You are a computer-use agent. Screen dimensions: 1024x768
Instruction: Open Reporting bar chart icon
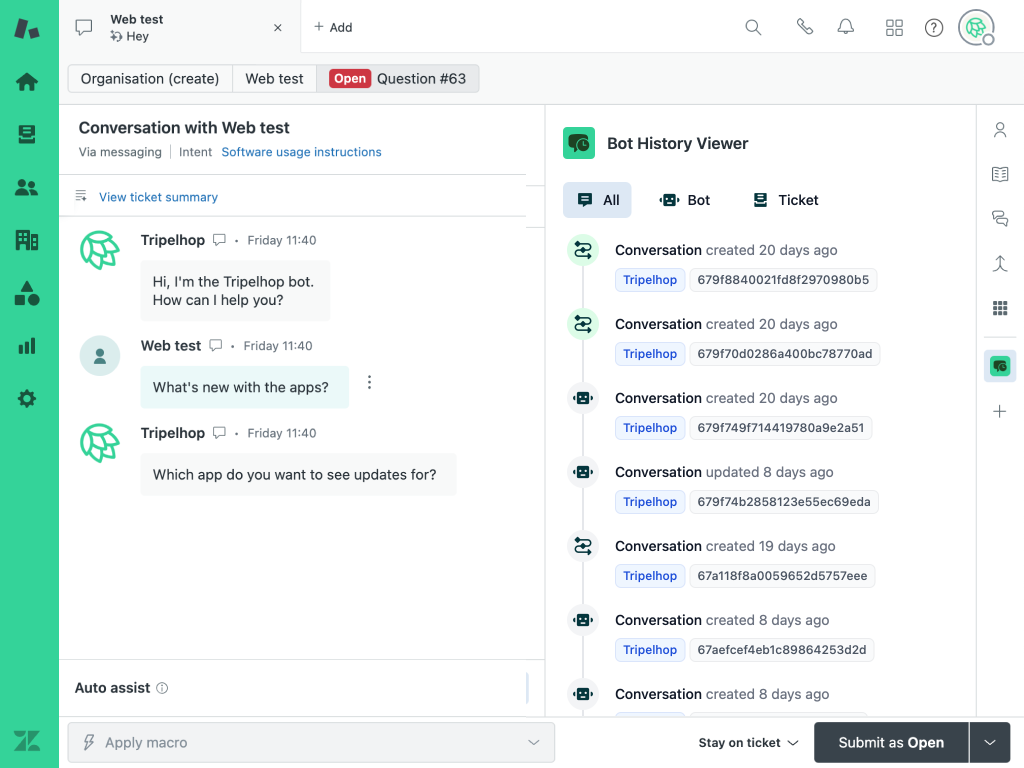click(27, 346)
